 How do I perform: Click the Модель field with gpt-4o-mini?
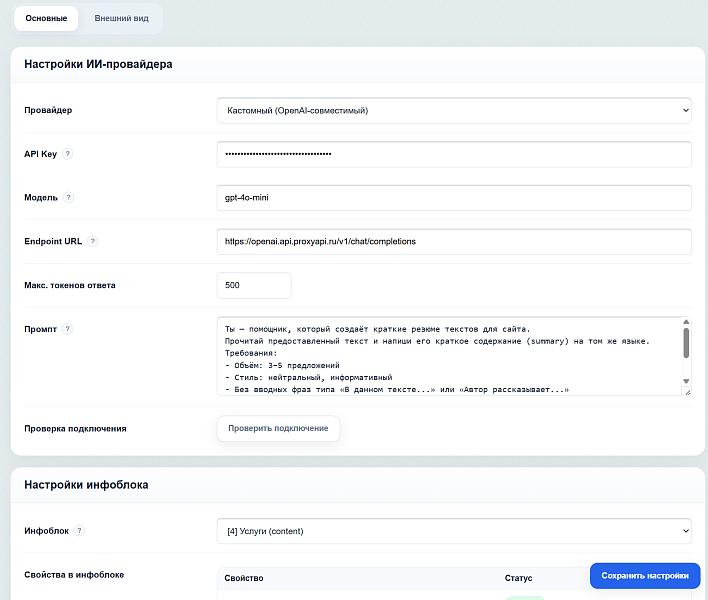coord(454,198)
